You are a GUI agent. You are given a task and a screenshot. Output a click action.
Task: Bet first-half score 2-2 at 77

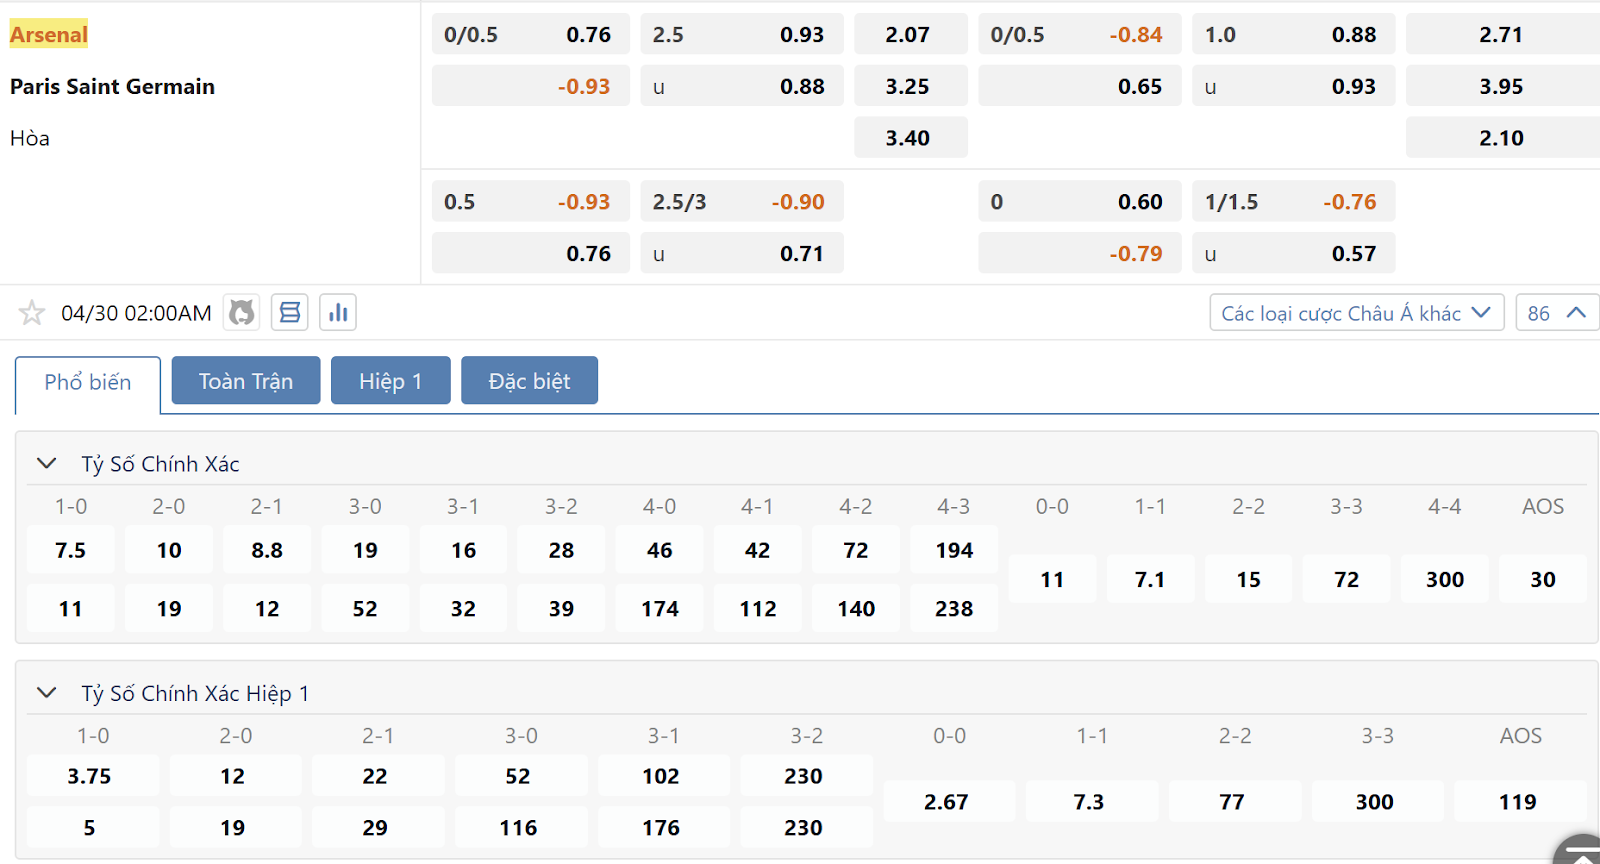coord(1233,801)
